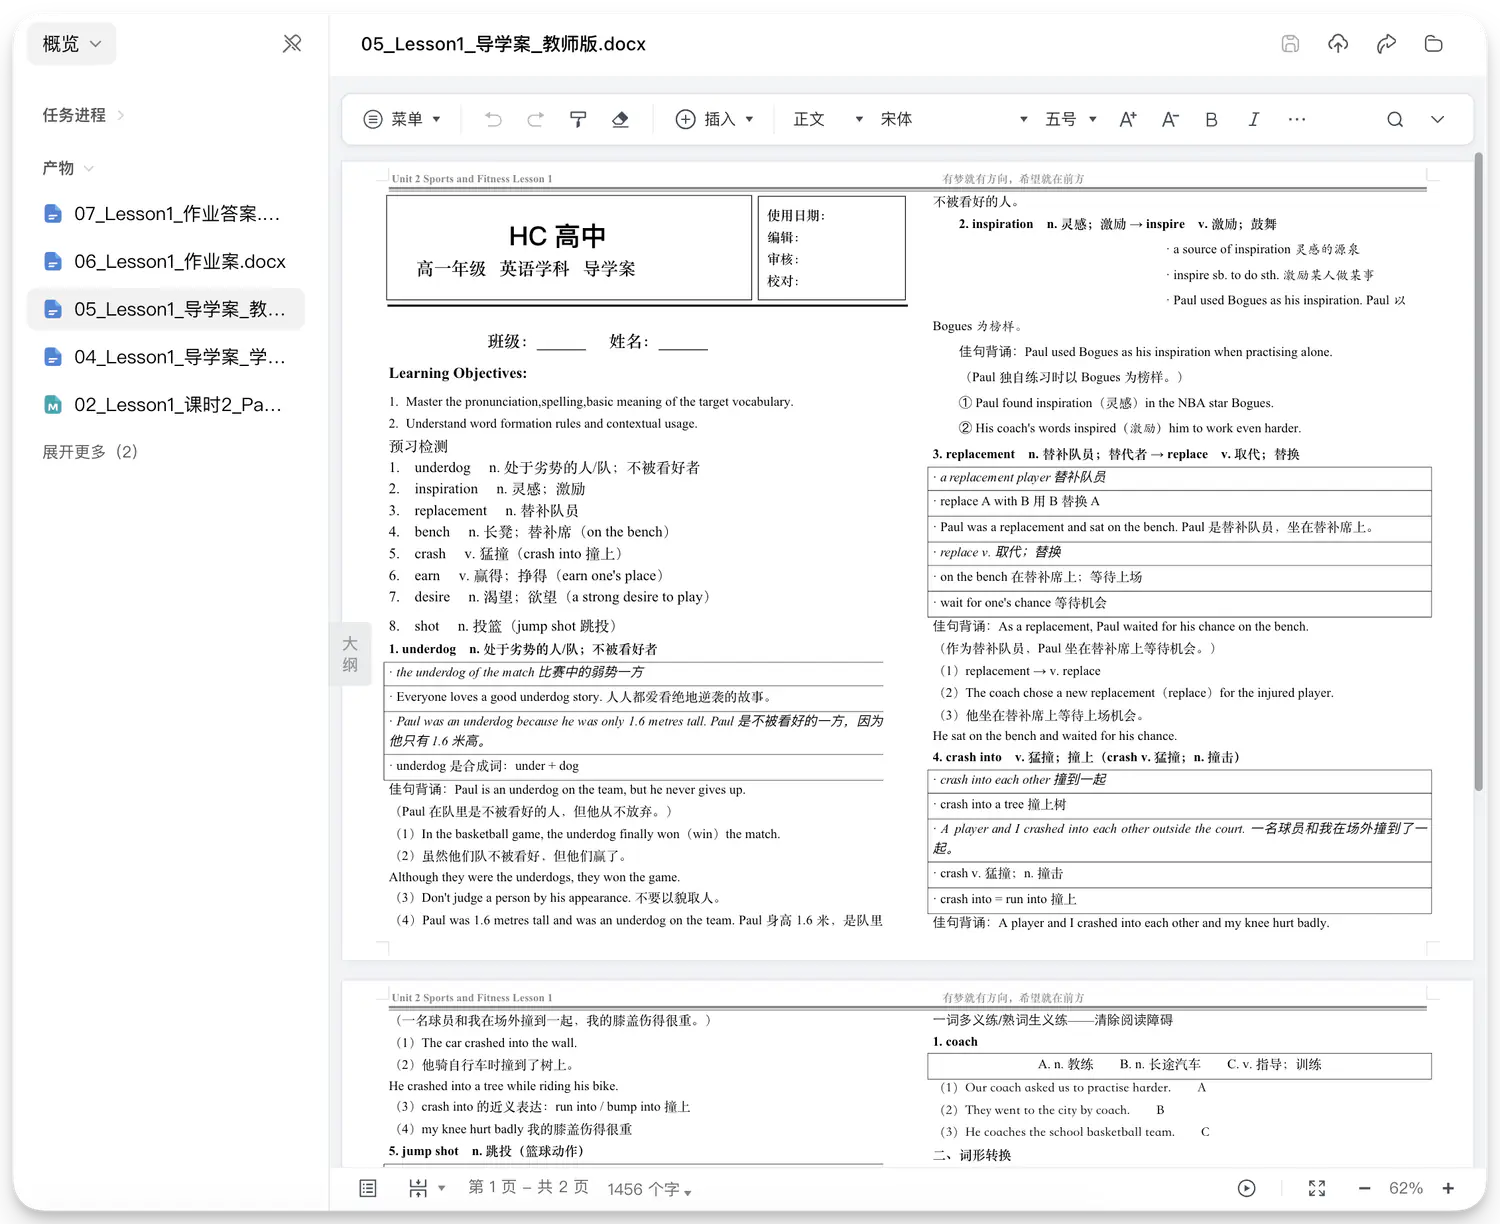The height and width of the screenshot is (1224, 1500).
Task: Open the 概览 dropdown
Action: [72, 44]
